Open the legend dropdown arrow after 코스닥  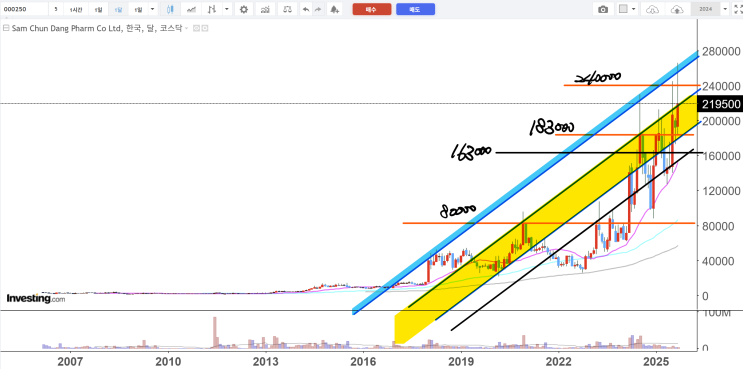tap(186, 28)
